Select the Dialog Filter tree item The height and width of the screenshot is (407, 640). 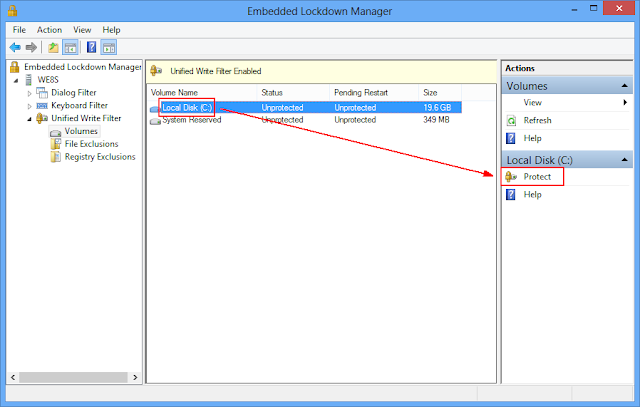point(73,93)
